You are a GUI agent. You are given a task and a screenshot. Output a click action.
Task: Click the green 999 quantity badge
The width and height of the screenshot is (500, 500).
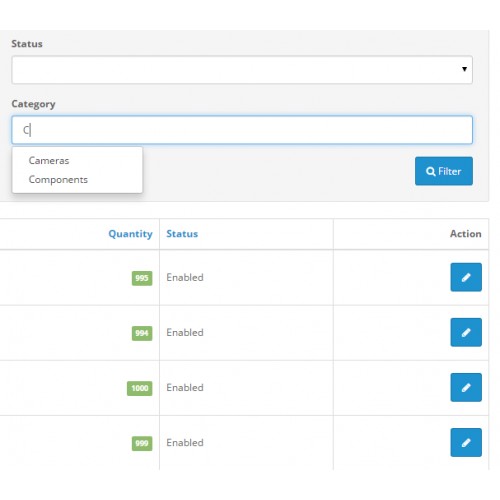142,443
